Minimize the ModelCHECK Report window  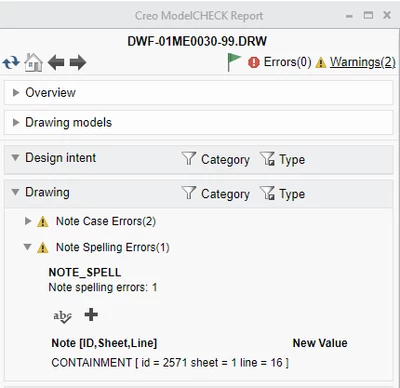[x=349, y=16]
